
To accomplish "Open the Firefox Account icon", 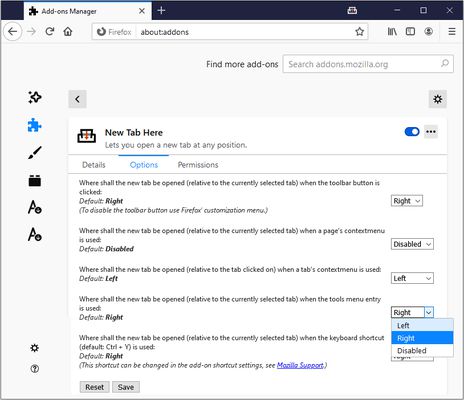I will 429,32.
